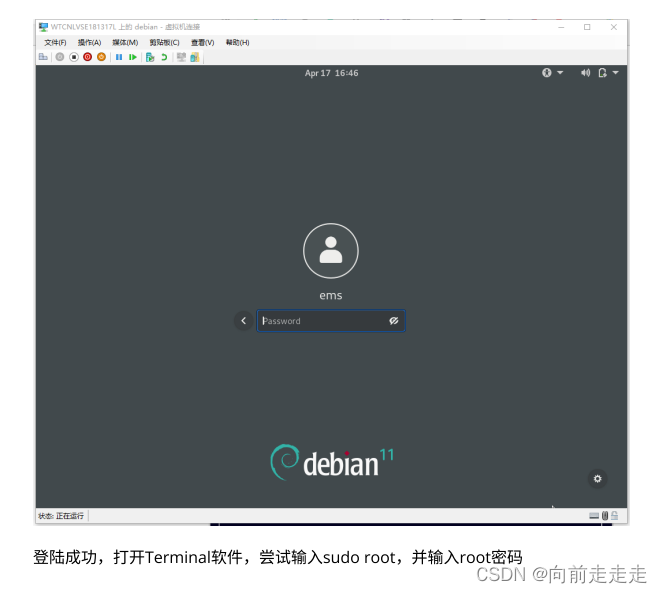Click the Checkpoint toolbar icon
This screenshot has height=593, width=662.
pyautogui.click(x=150, y=57)
